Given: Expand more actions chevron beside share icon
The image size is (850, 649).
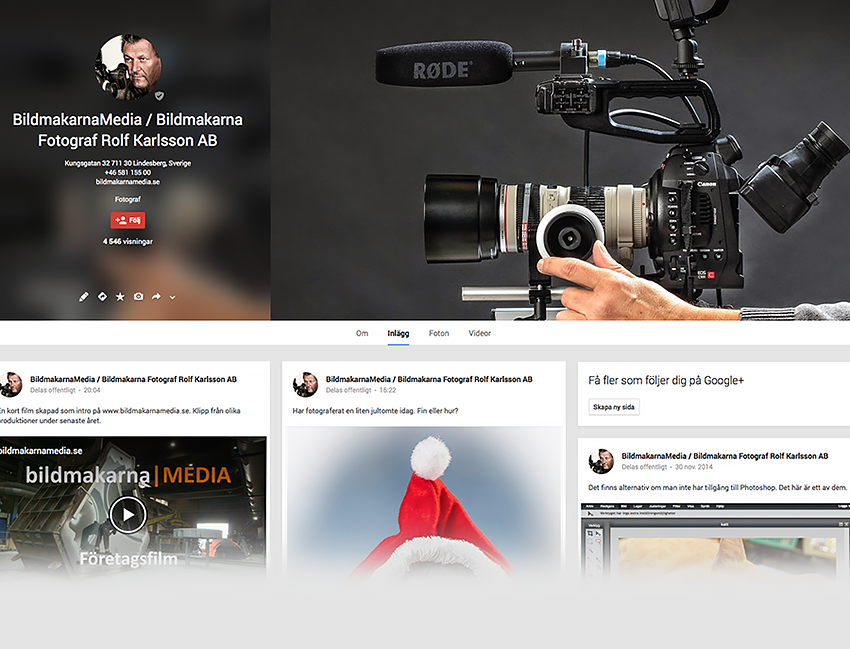Looking at the screenshot, I should coord(172,297).
